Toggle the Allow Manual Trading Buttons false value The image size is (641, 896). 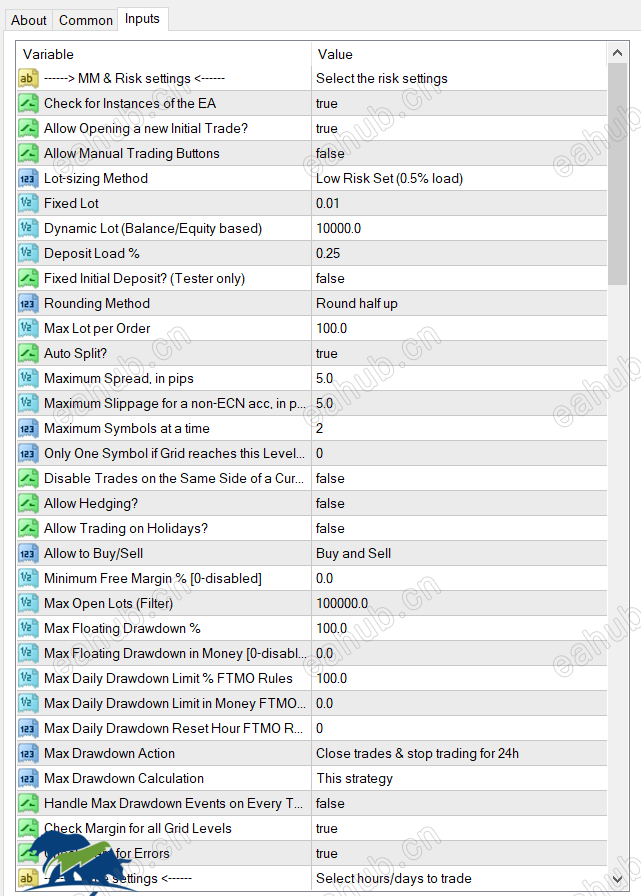point(459,153)
